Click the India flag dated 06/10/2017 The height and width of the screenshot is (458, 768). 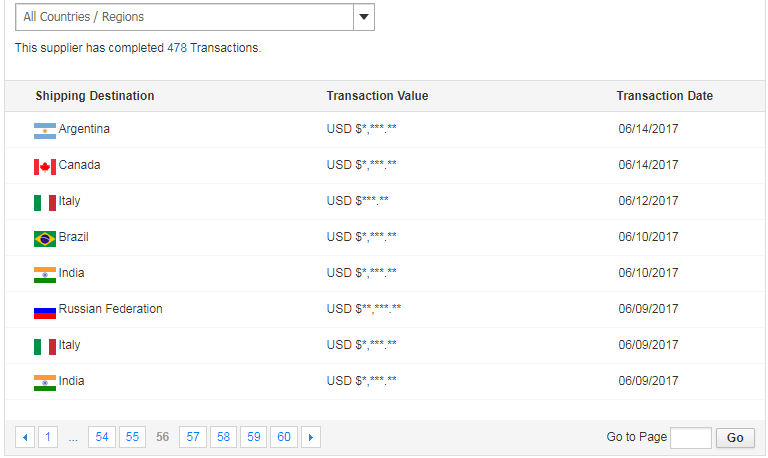coord(45,275)
